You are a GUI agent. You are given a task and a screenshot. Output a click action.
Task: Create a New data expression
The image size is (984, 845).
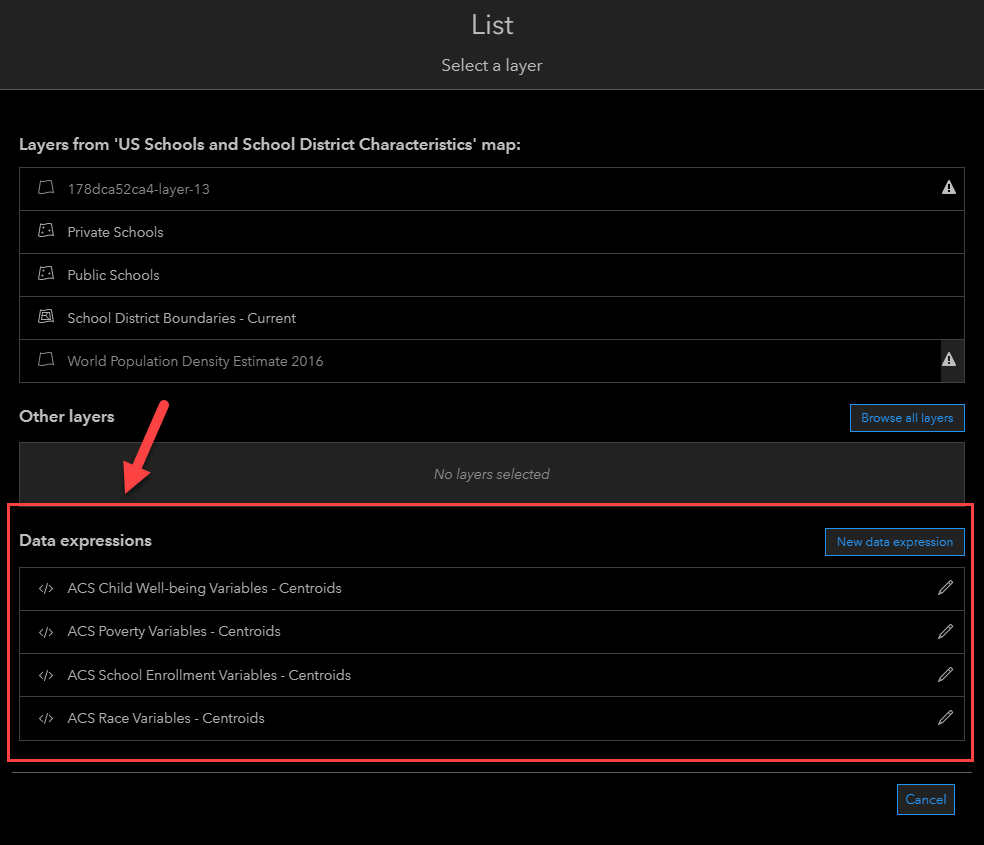(x=894, y=542)
